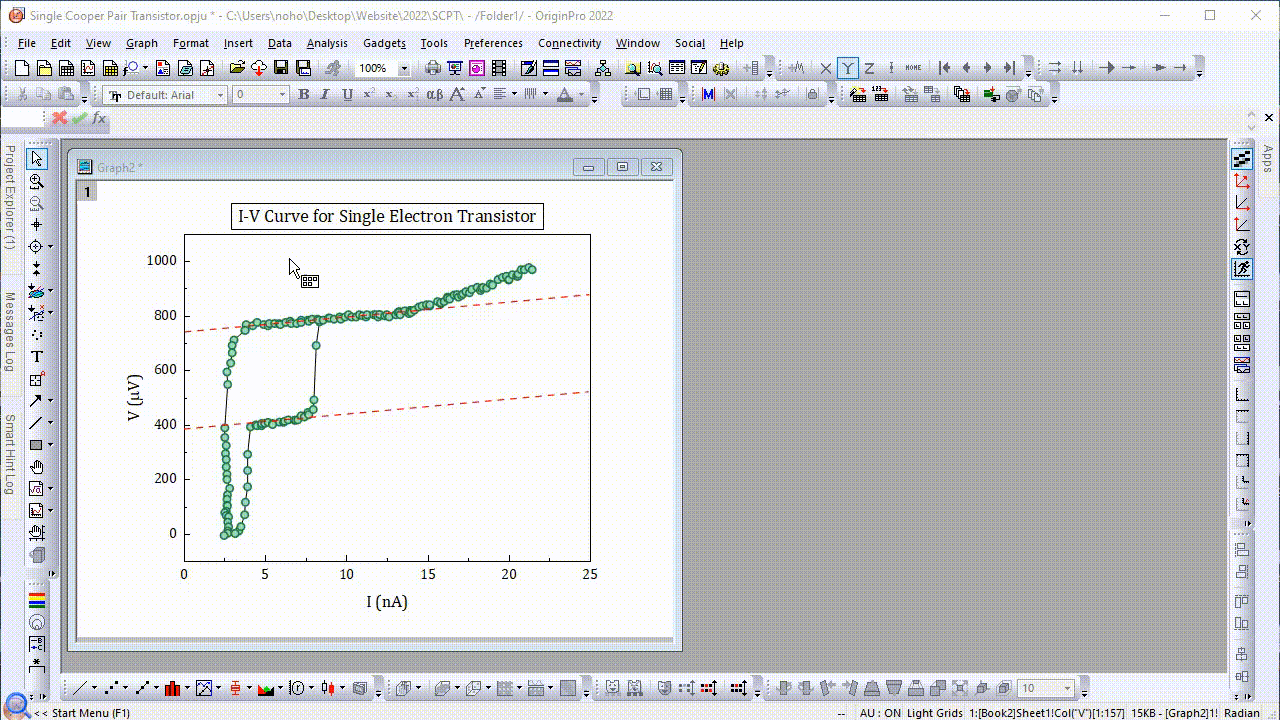Click the Increase Font size icon
1280x720 pixels.
[458, 95]
